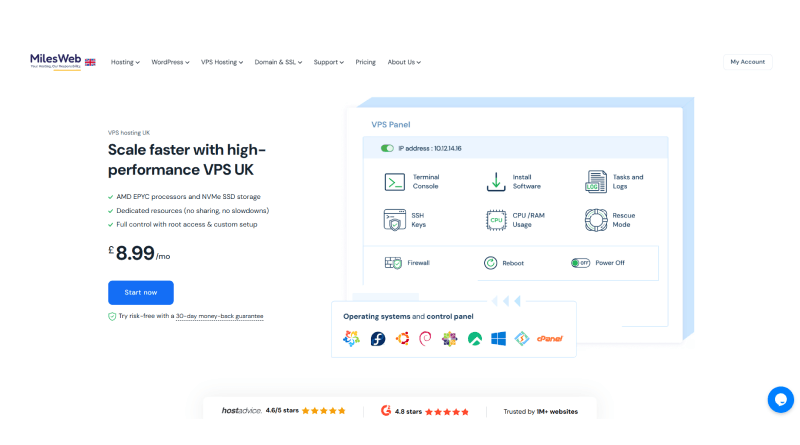Click the hostadvice logo

coord(241,410)
